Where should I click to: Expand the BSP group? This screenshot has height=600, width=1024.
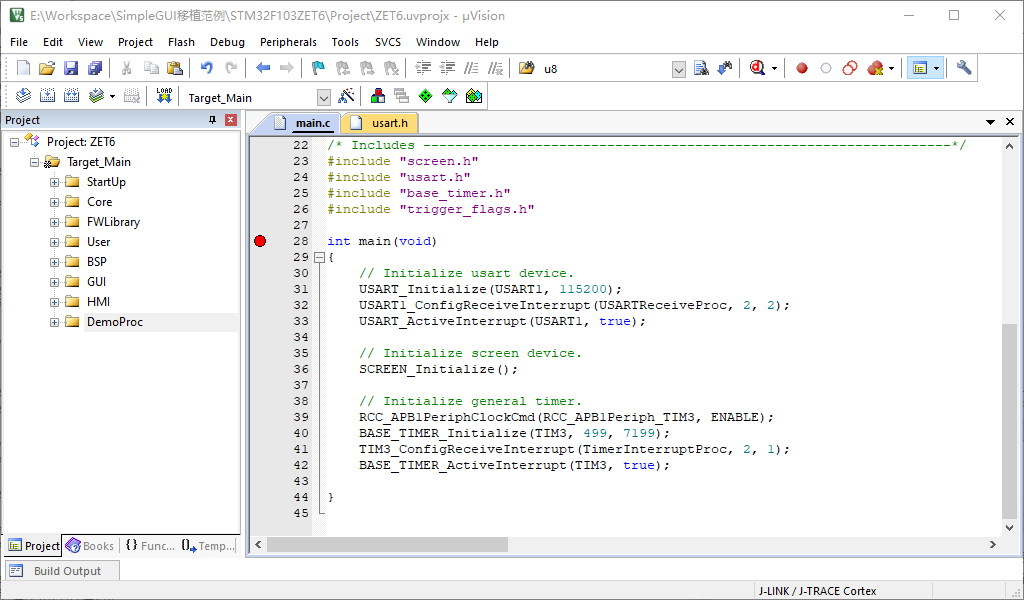55,262
